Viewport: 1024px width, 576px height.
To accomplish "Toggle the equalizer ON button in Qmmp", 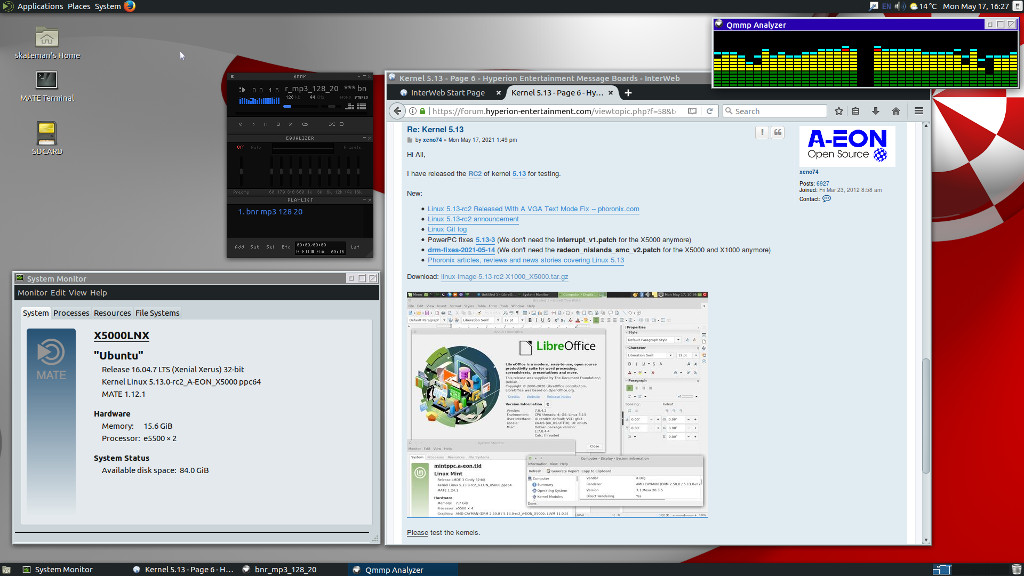I will (x=240, y=148).
